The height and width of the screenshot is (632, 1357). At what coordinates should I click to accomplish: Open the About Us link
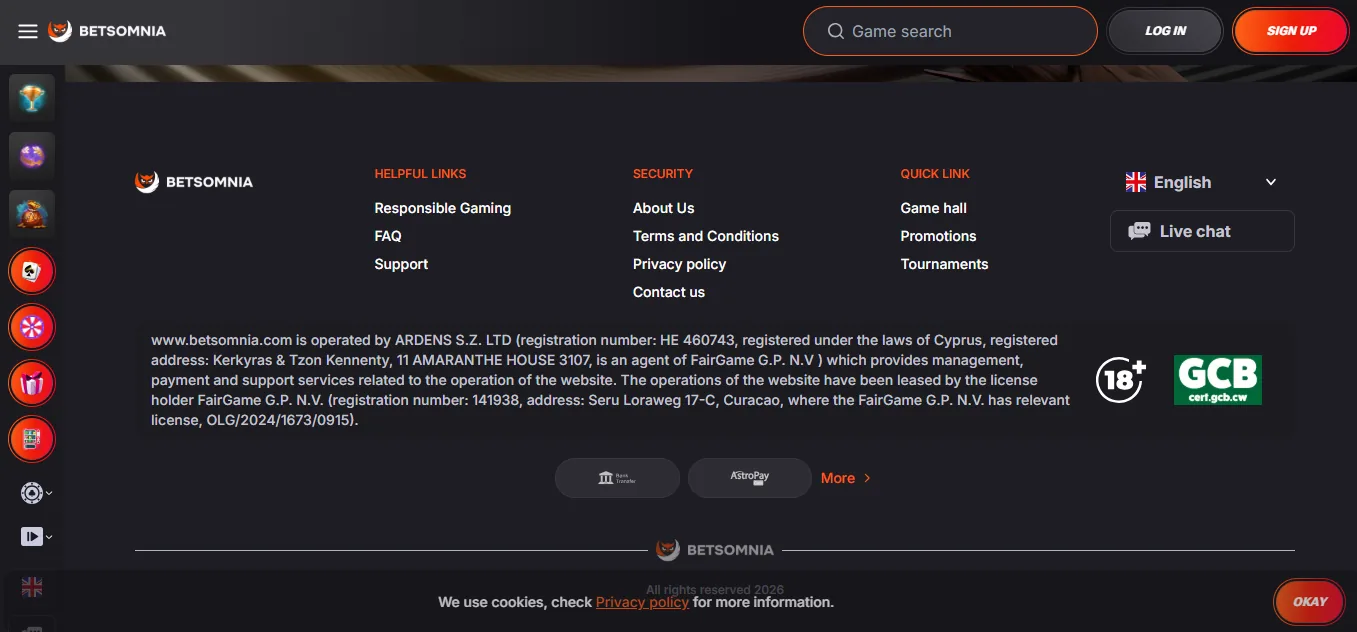pyautogui.click(x=664, y=208)
